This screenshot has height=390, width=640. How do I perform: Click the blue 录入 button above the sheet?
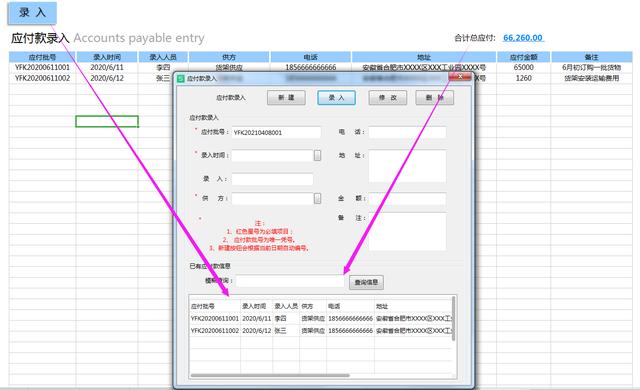pyautogui.click(x=32, y=13)
